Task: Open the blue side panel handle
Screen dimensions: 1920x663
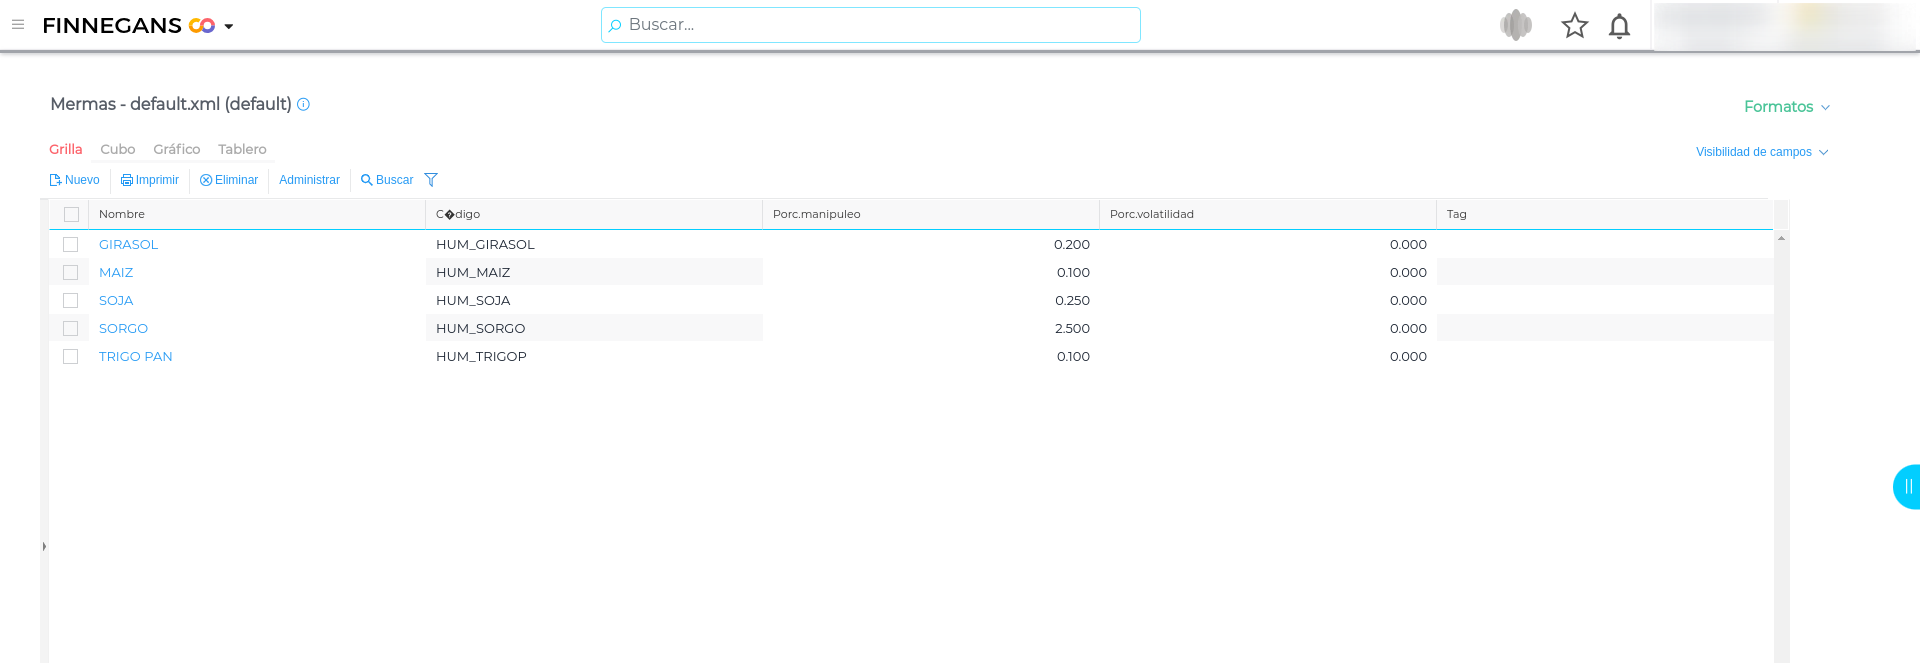Action: pyautogui.click(x=1907, y=487)
